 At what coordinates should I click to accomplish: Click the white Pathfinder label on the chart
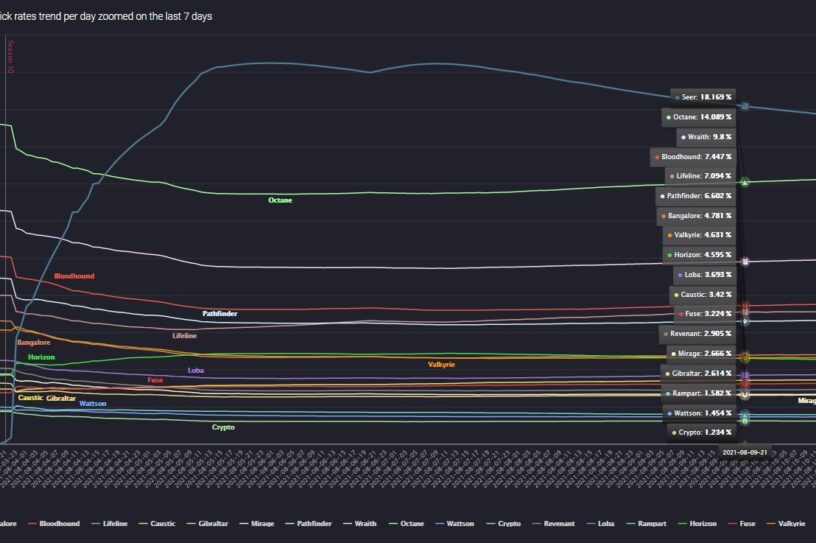(220, 313)
